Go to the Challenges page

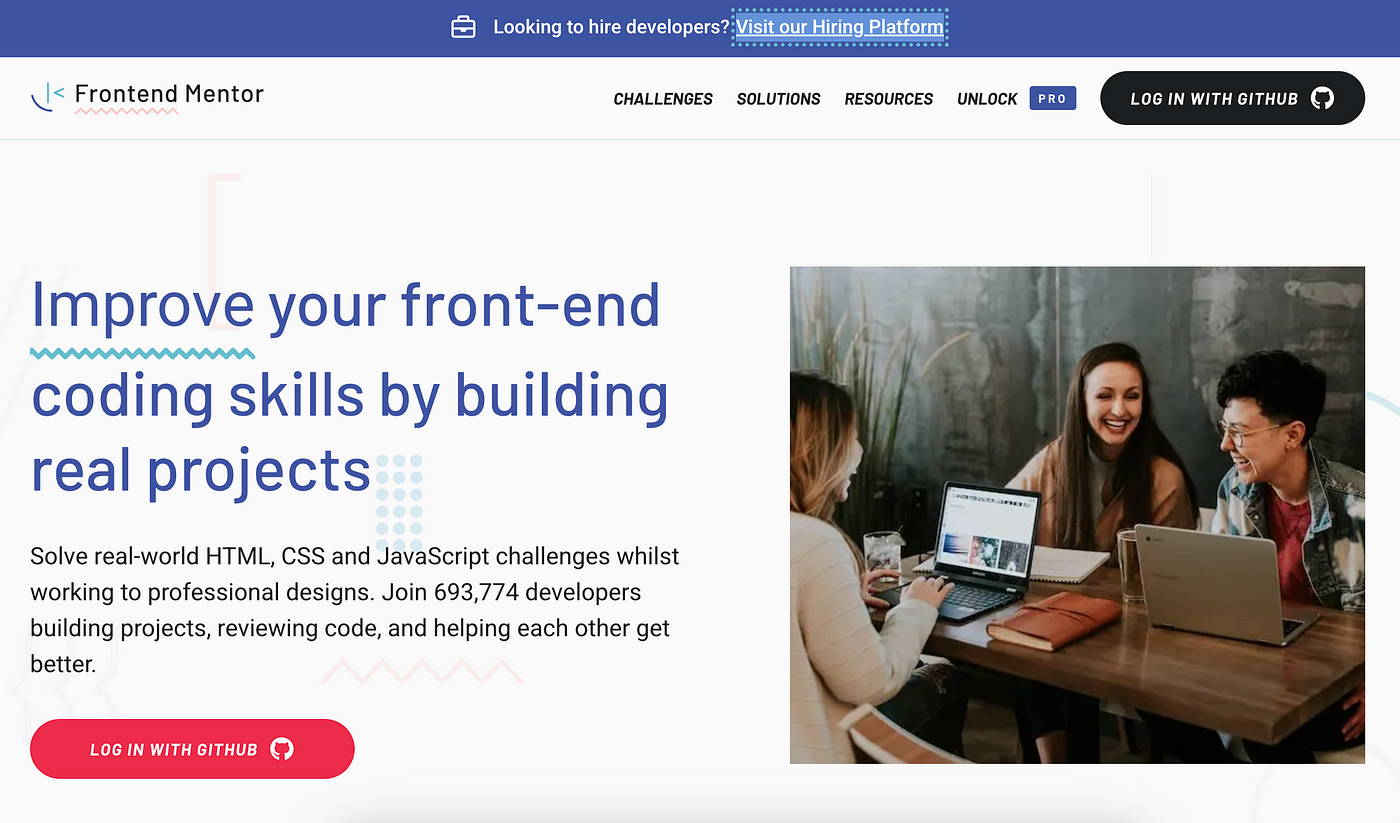[663, 99]
